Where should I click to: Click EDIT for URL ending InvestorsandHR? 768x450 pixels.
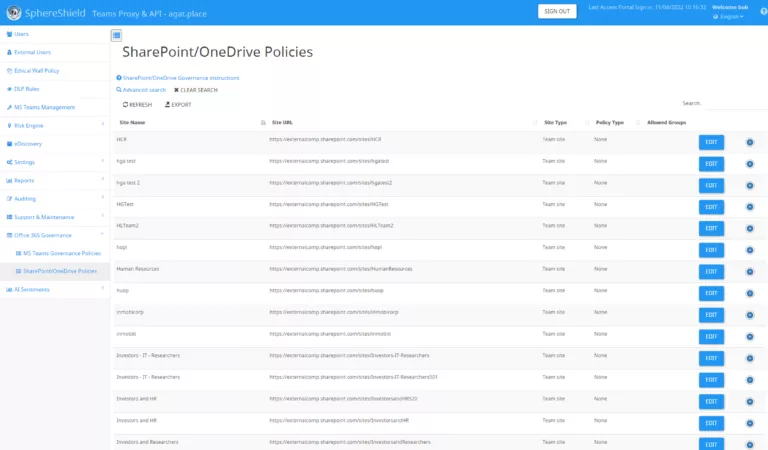click(x=711, y=423)
